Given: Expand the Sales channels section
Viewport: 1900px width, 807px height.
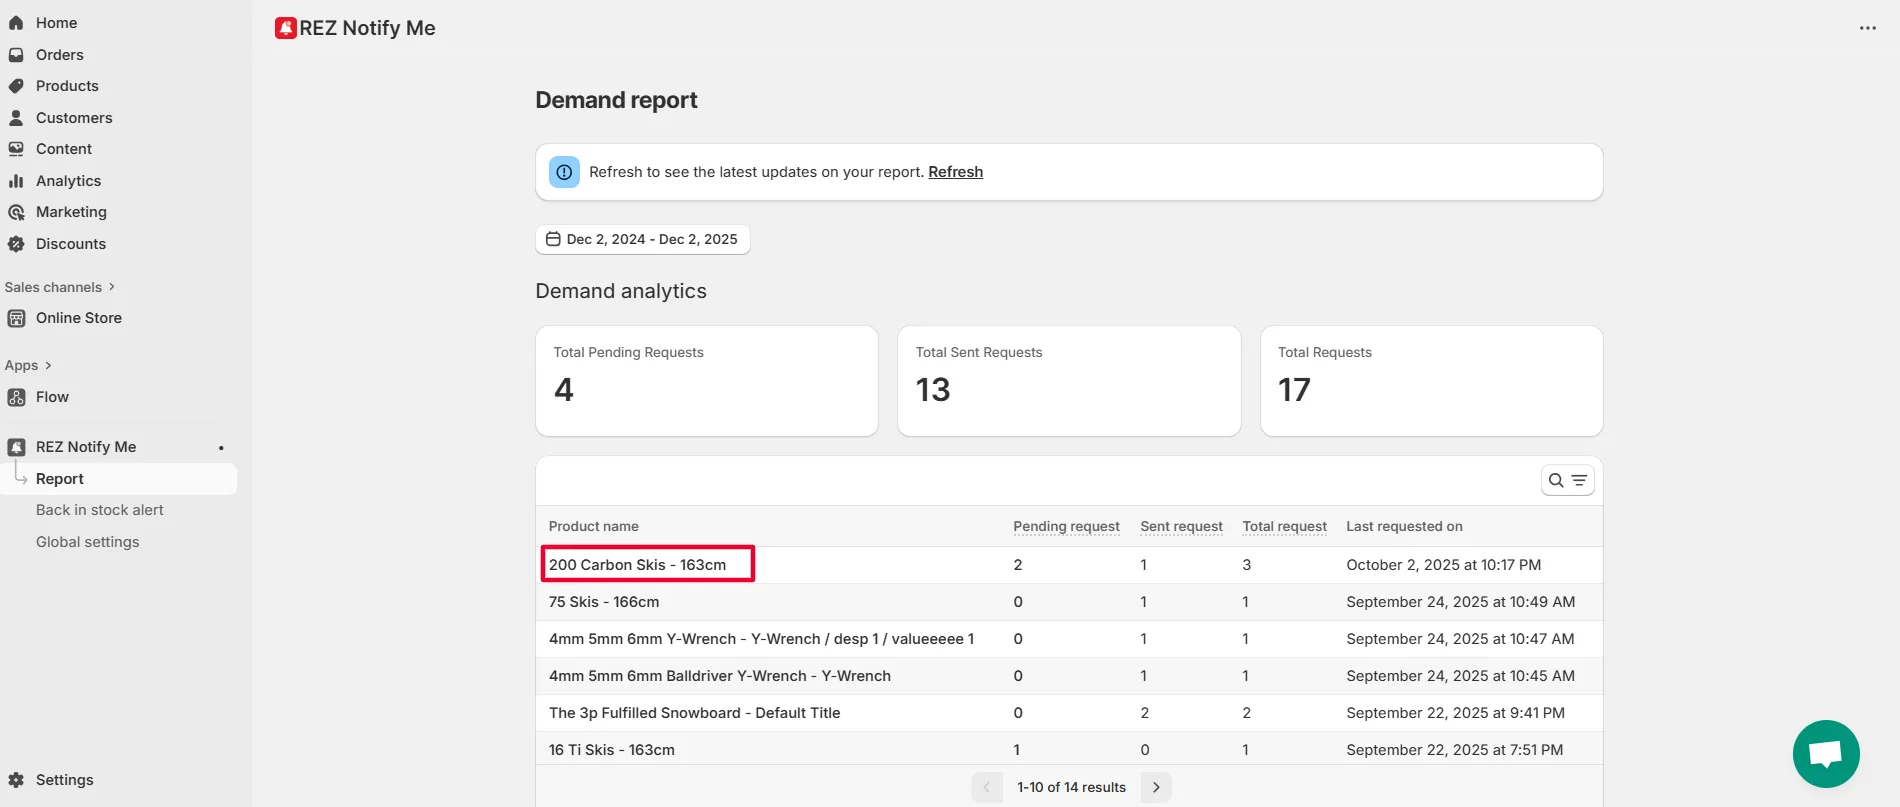Looking at the screenshot, I should click(x=60, y=287).
